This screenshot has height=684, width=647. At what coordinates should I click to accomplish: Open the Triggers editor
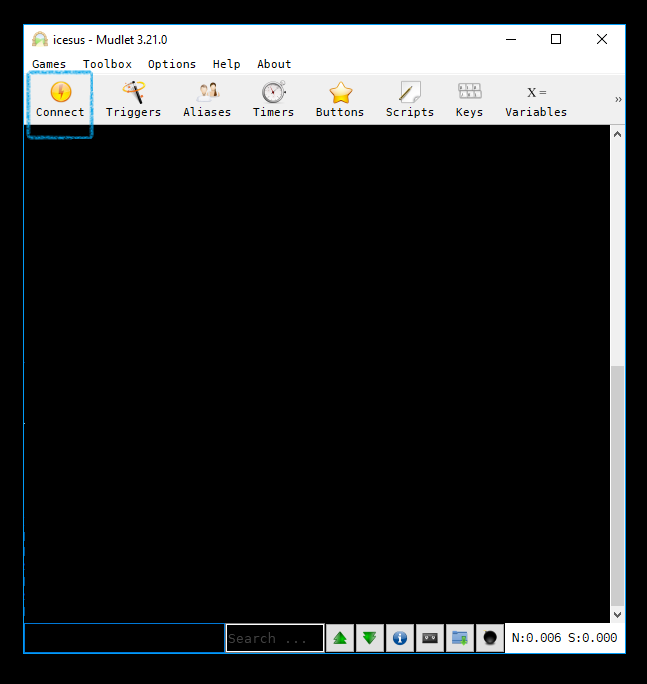pyautogui.click(x=133, y=100)
